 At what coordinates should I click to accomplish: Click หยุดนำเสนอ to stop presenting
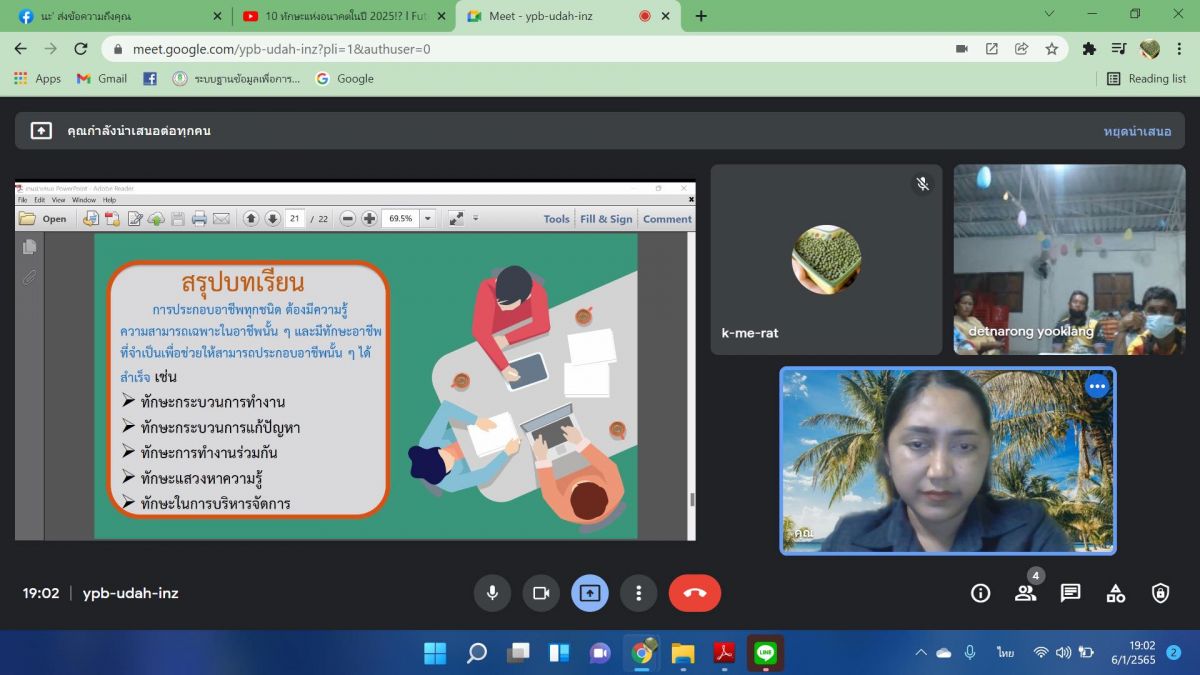pos(1137,131)
